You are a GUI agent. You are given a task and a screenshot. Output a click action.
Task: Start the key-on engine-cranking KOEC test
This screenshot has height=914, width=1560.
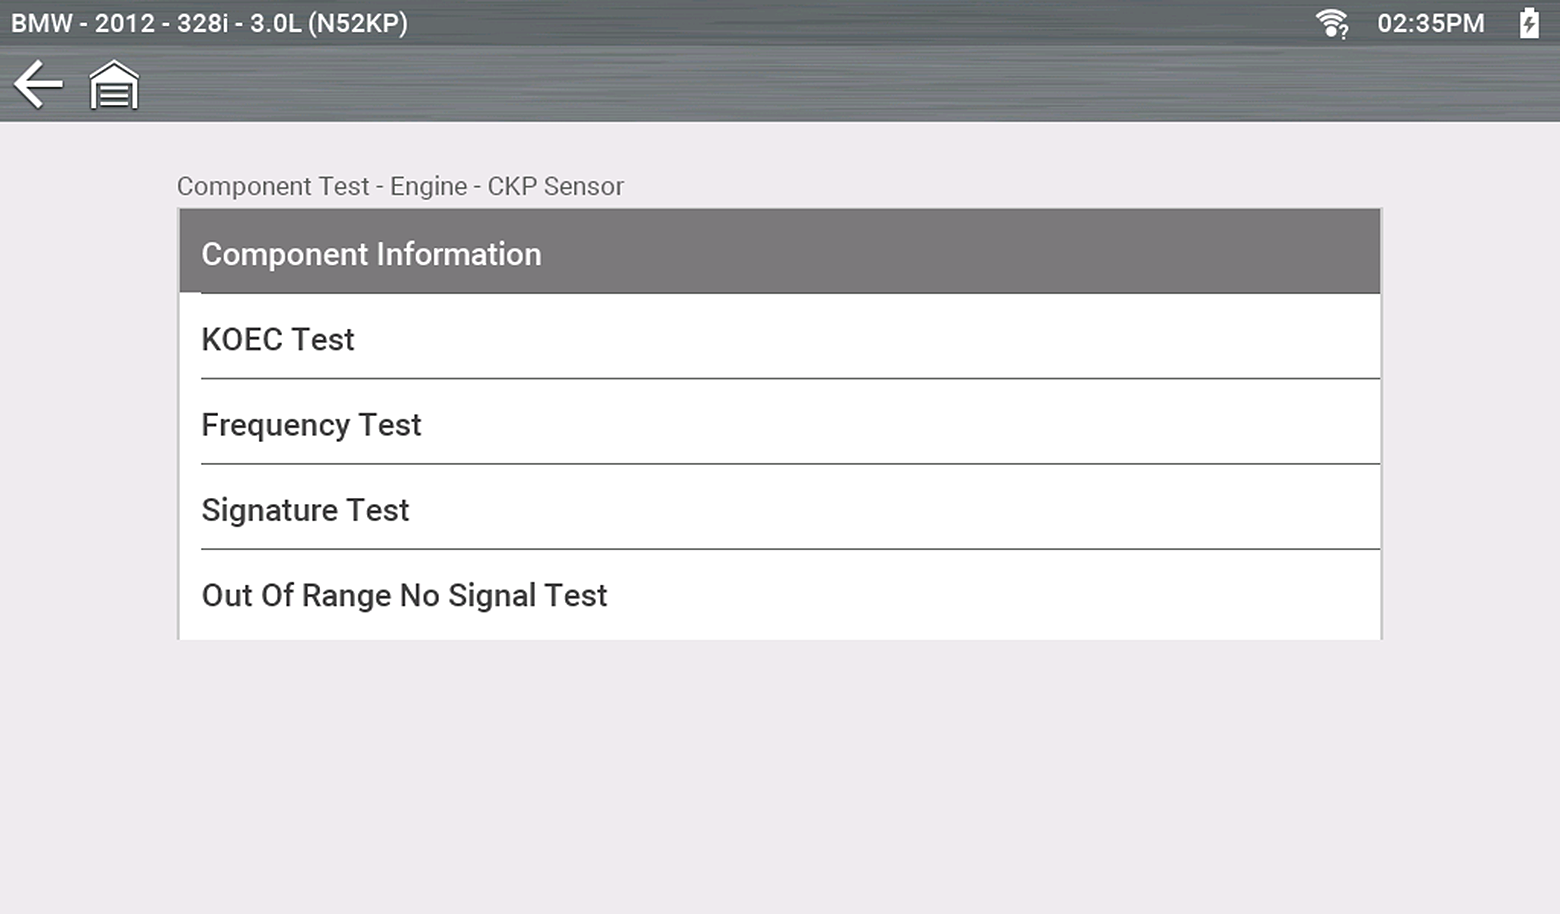point(779,339)
